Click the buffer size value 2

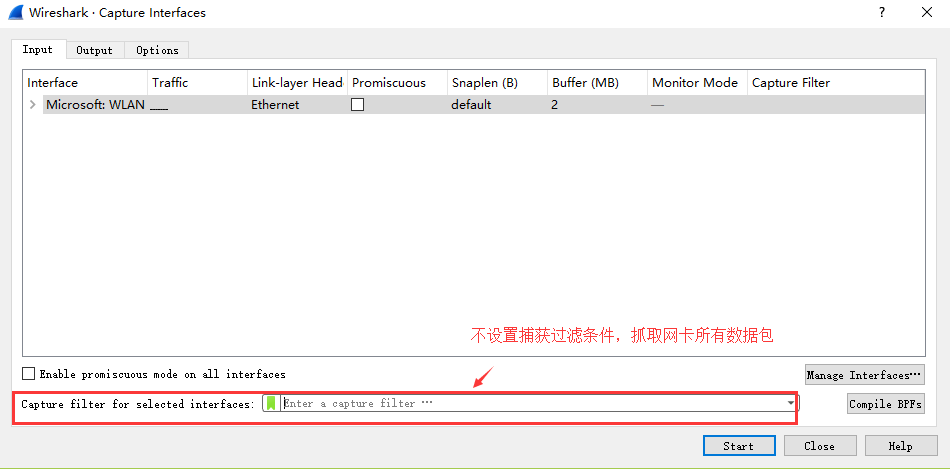[554, 105]
